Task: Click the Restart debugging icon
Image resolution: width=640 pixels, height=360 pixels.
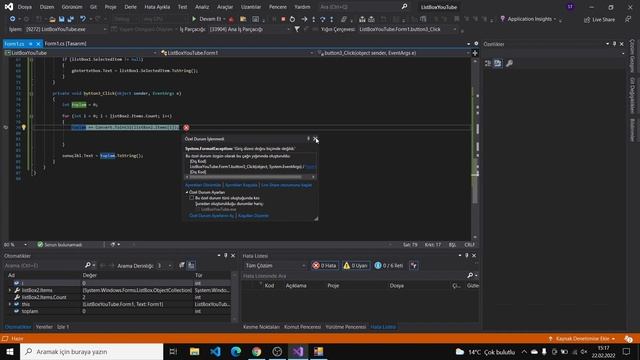Action: (292, 19)
